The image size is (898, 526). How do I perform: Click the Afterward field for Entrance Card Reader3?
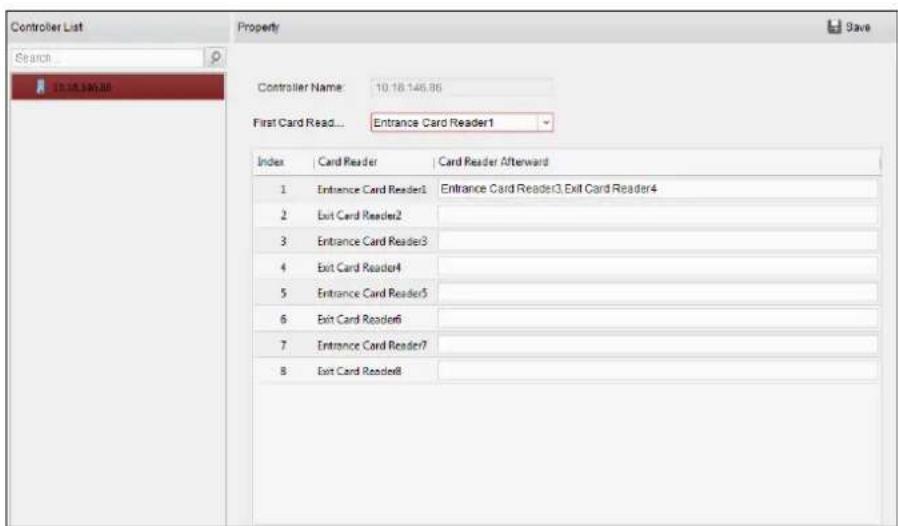(x=657, y=241)
